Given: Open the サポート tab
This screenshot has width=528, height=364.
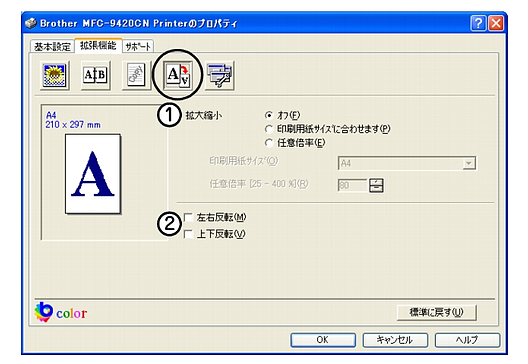Looking at the screenshot, I should coord(138,47).
